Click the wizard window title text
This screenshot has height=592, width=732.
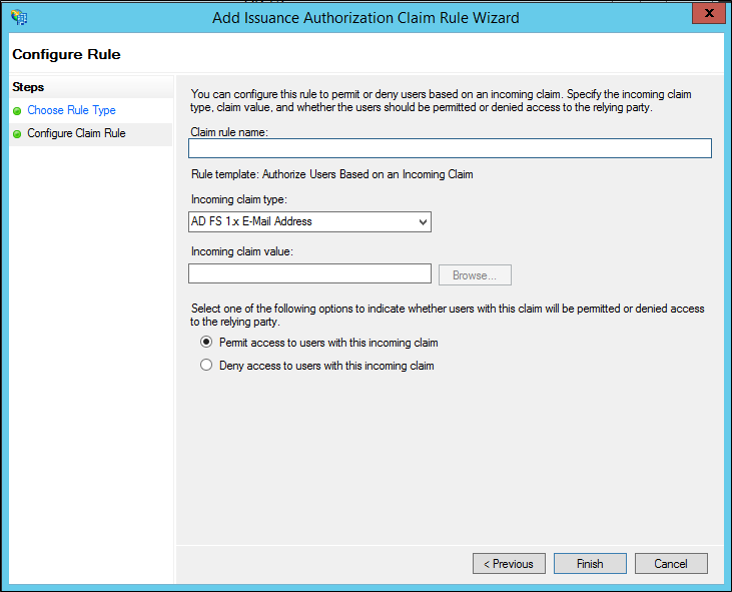[366, 18]
